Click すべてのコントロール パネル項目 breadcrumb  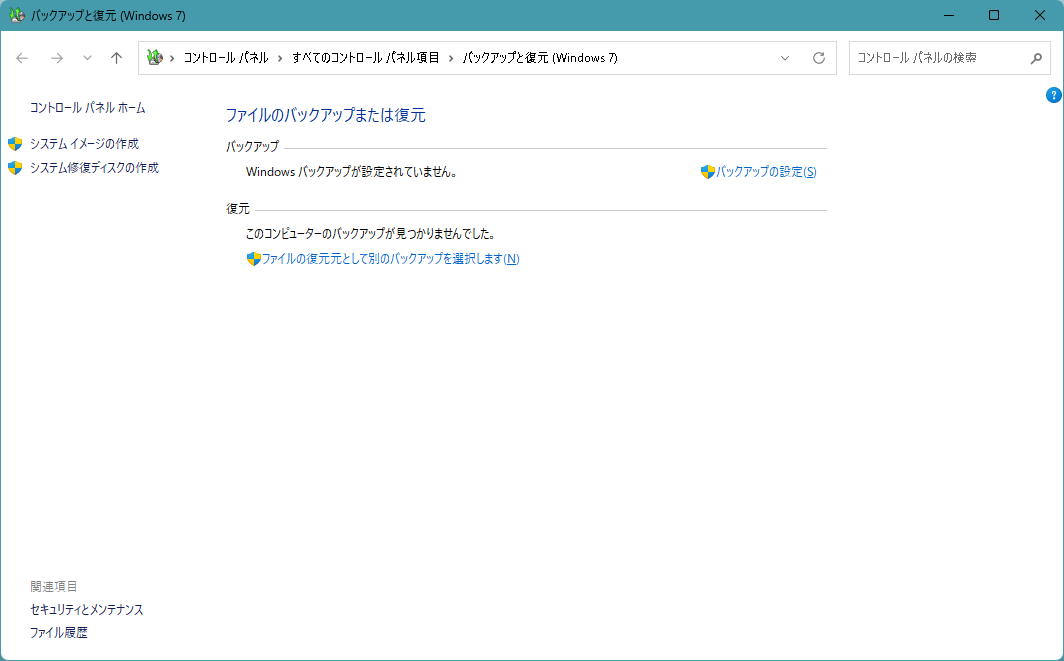pos(366,58)
